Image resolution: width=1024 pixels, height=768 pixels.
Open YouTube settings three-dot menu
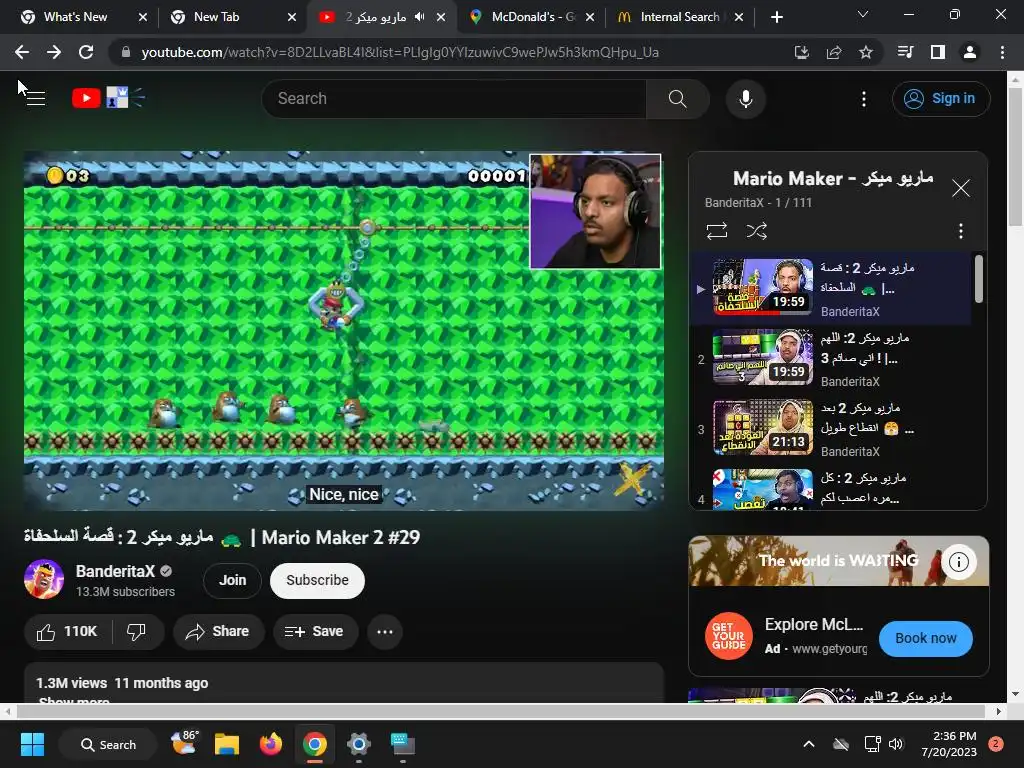point(863,99)
